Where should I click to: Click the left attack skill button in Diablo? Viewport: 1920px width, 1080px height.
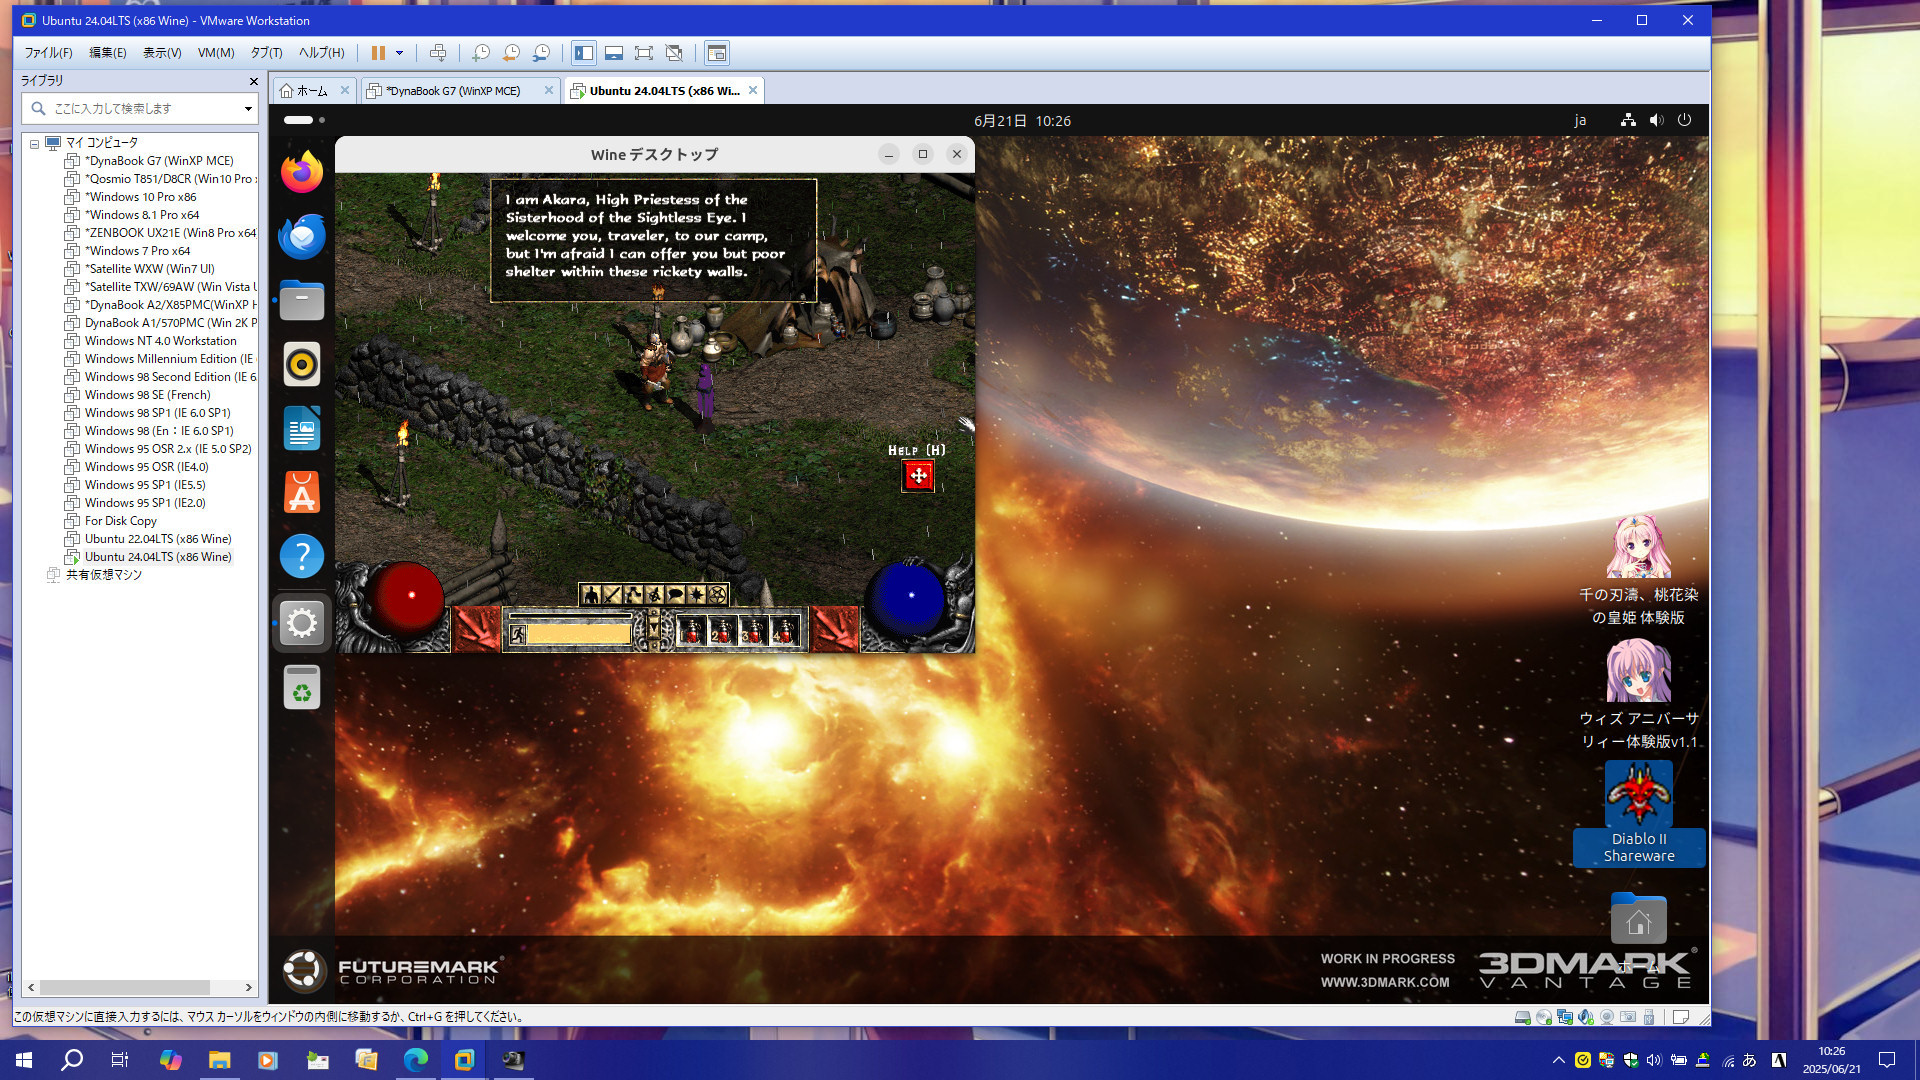coord(477,629)
